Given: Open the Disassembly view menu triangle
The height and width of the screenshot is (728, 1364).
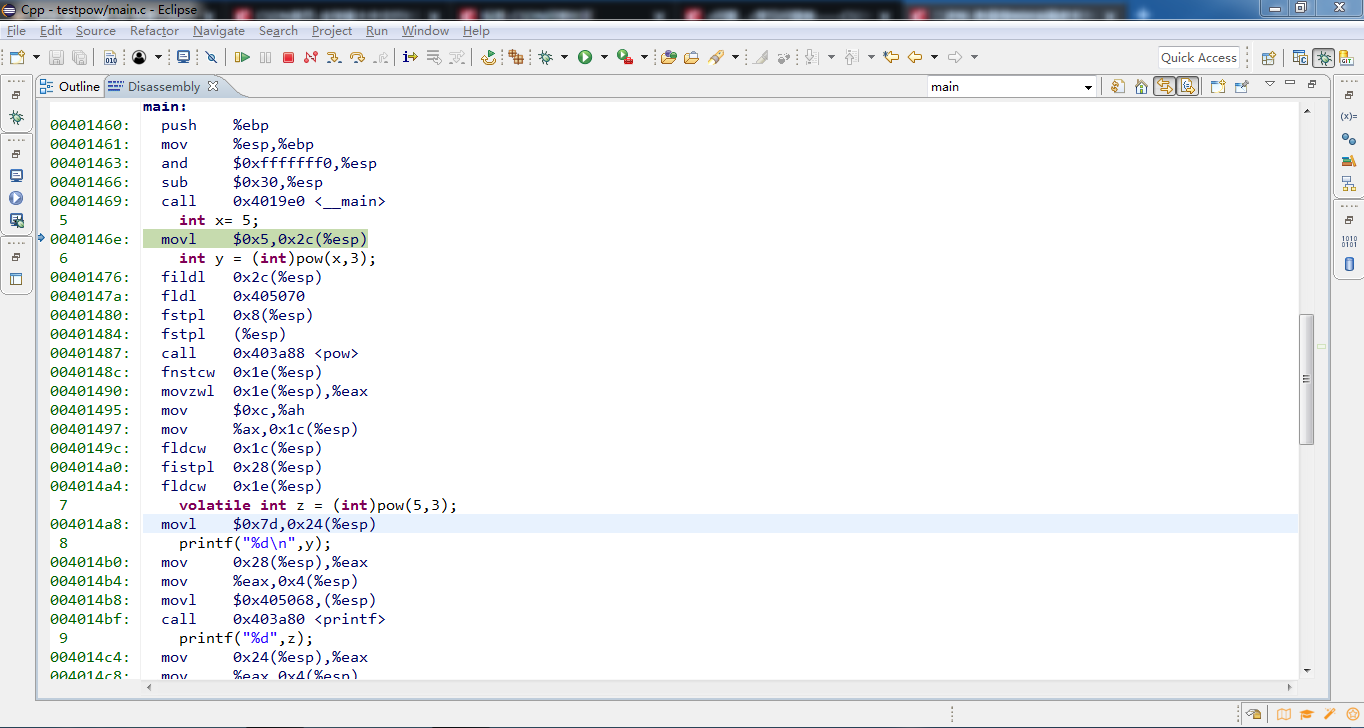Looking at the screenshot, I should tap(1269, 84).
